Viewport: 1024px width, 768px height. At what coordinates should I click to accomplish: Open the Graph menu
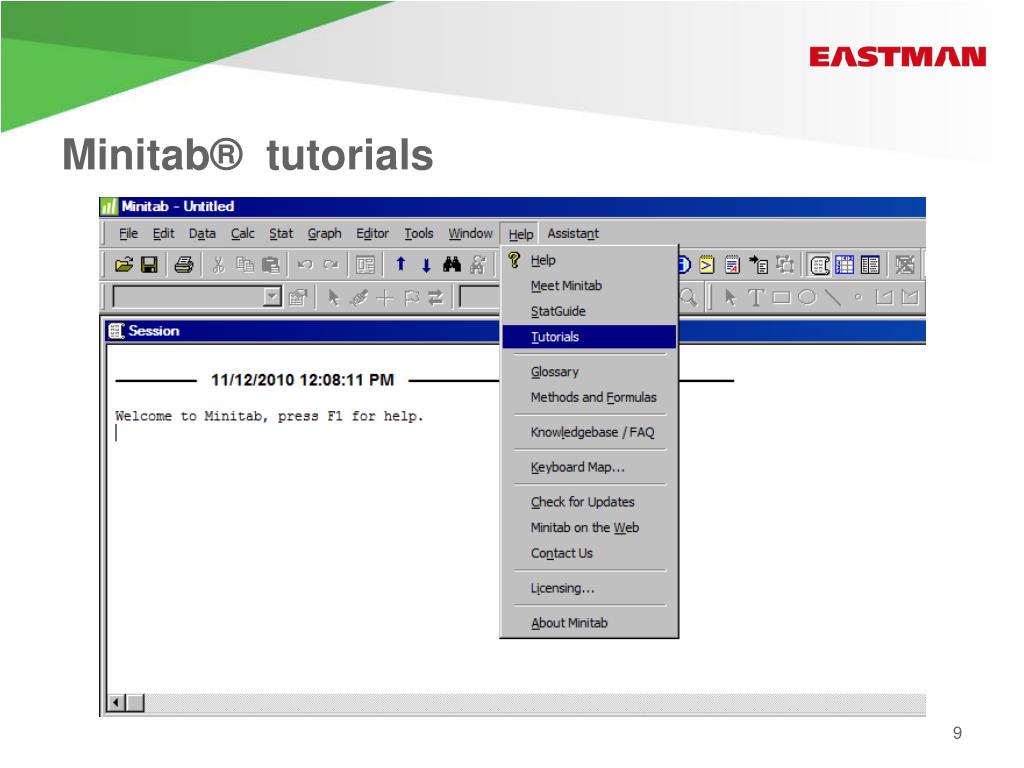pos(324,234)
